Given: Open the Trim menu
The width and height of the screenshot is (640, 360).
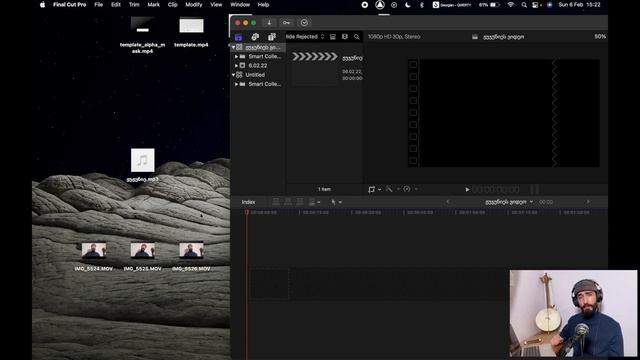Looking at the screenshot, I should pos(134,5).
